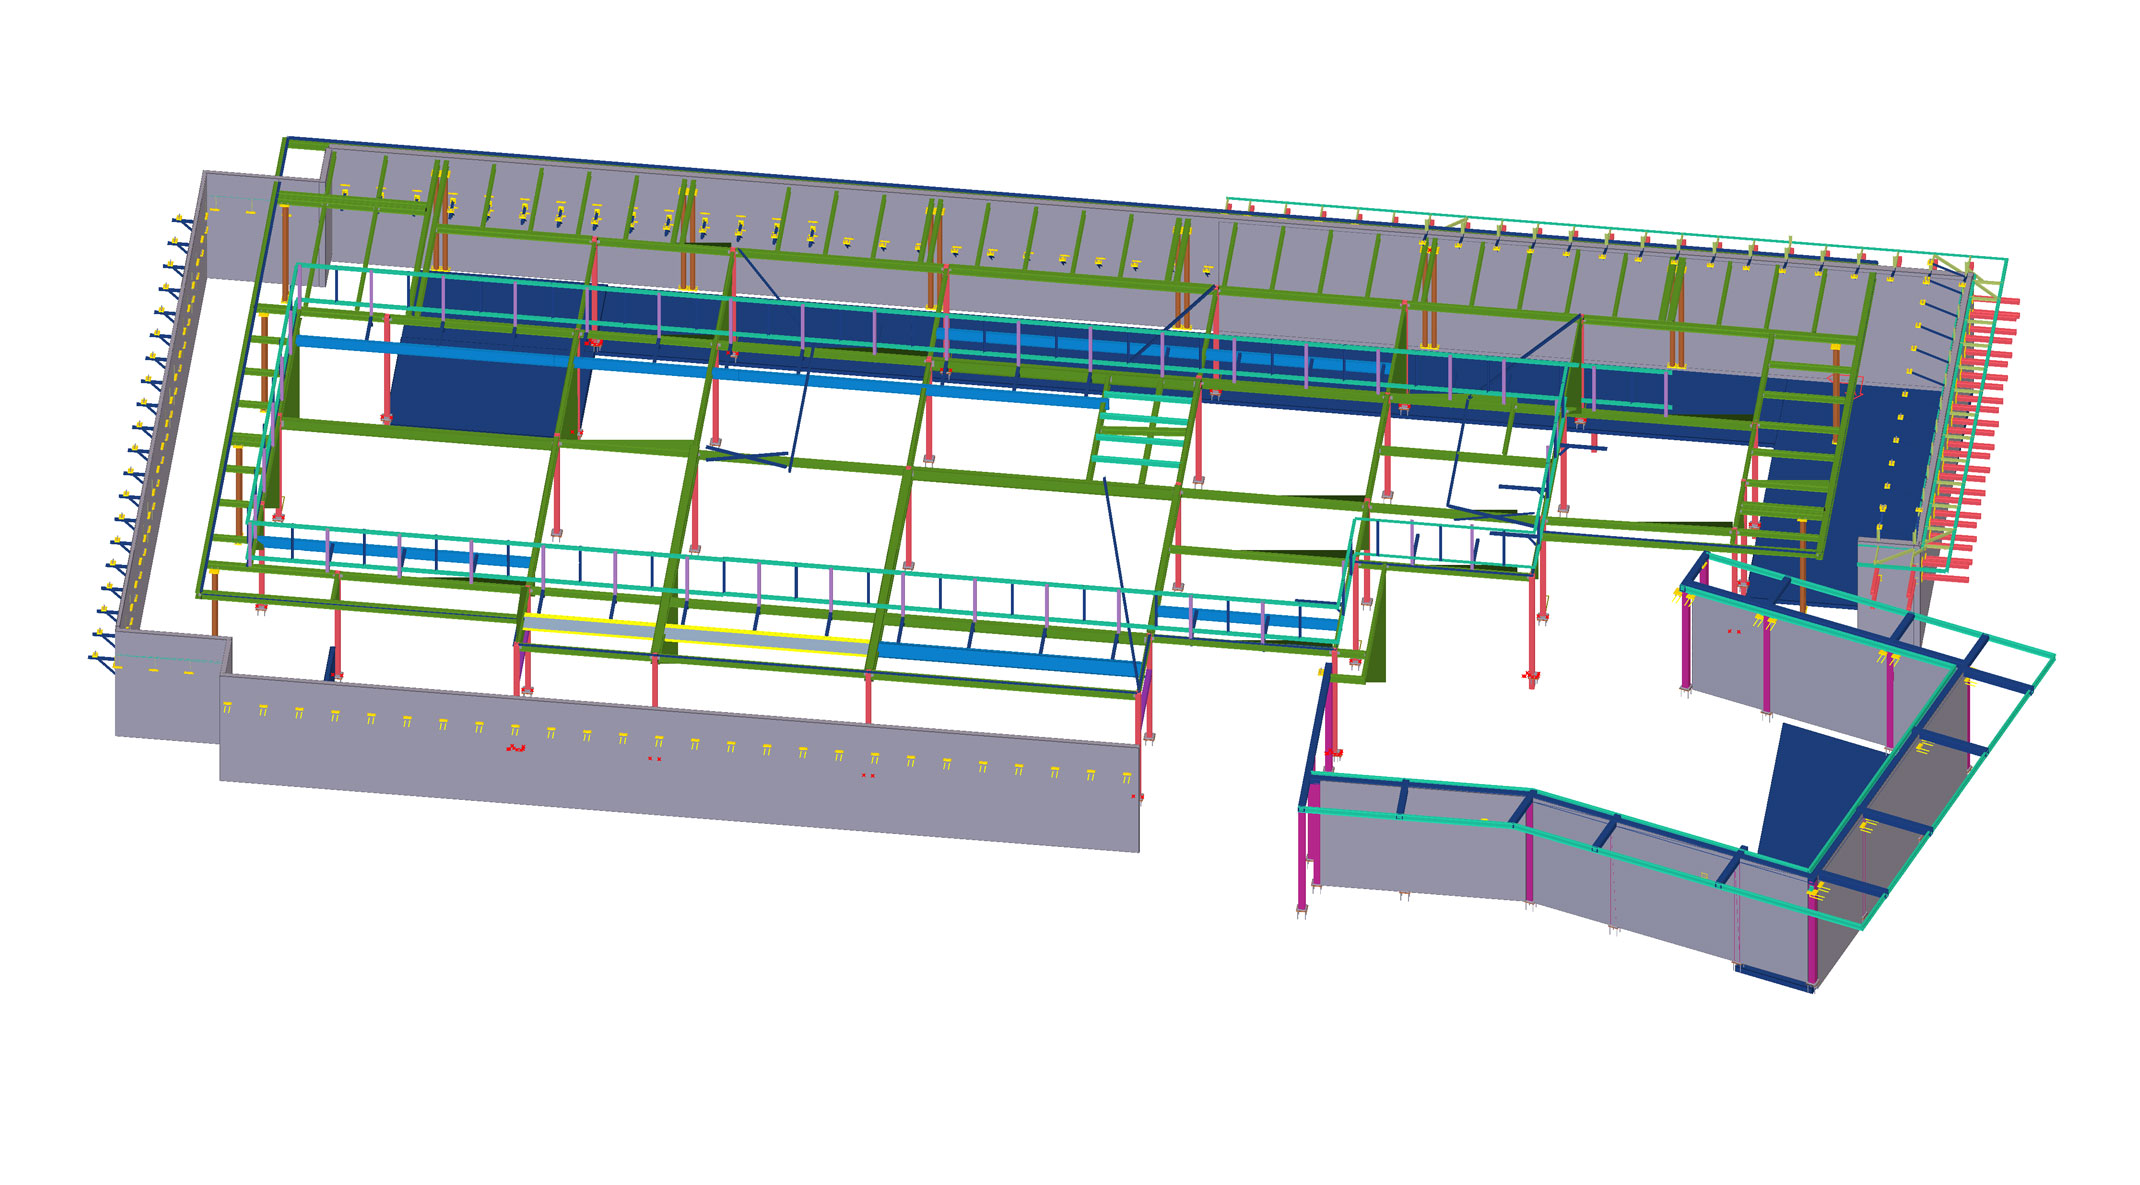Select the crossed dark blue braces in center
Viewport: 2140px width, 1185px height.
pyautogui.click(x=745, y=456)
